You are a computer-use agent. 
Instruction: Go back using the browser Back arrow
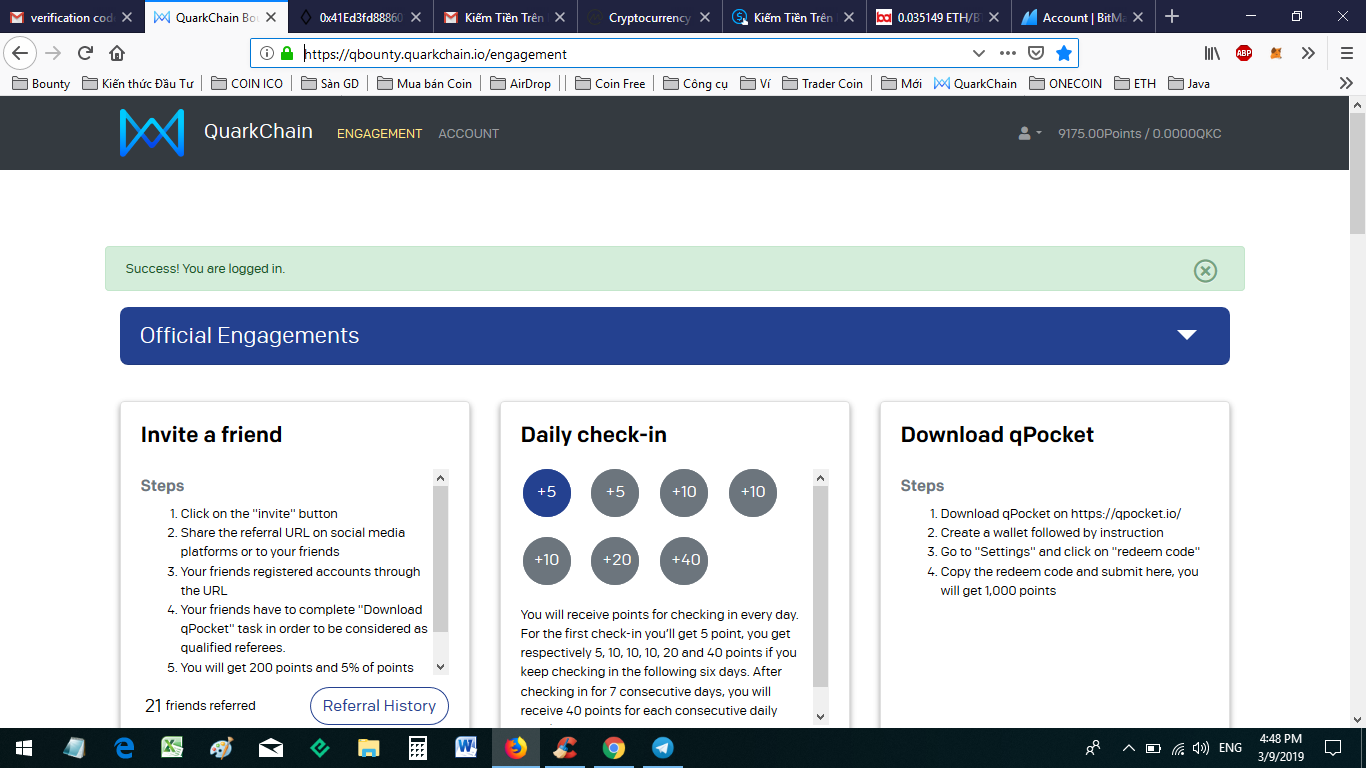pyautogui.click(x=20, y=53)
